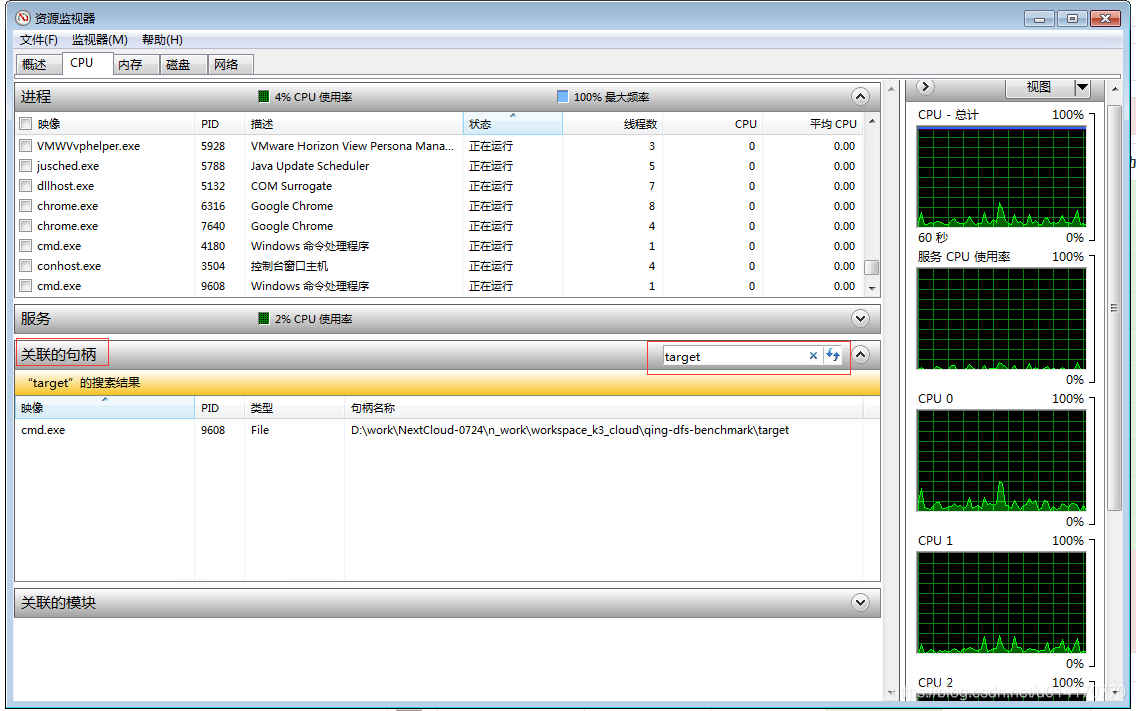
Task: Click process list scrollbar down arrow
Action: coord(872,288)
